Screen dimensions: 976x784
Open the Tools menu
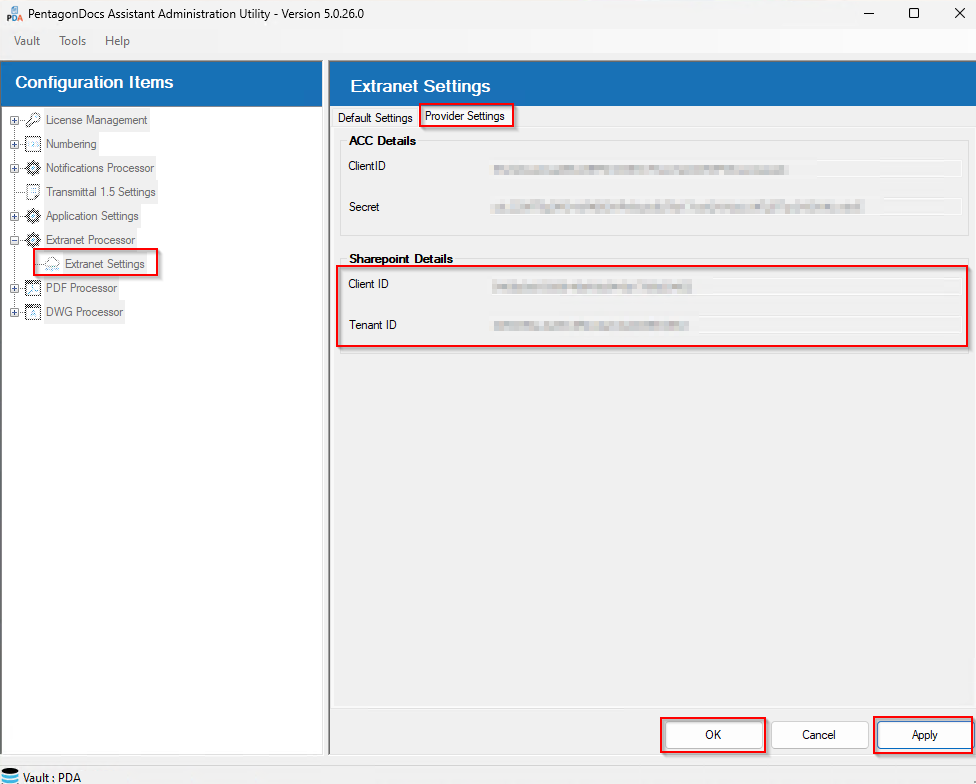click(72, 41)
